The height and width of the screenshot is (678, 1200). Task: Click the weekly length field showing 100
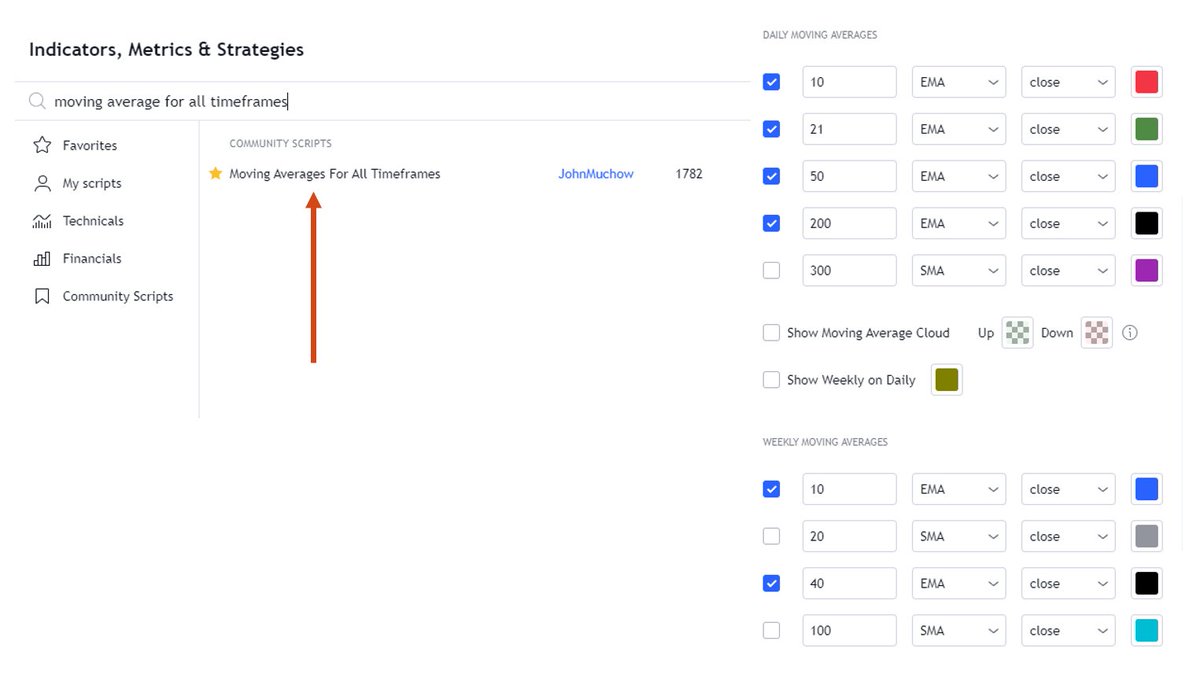coord(849,630)
